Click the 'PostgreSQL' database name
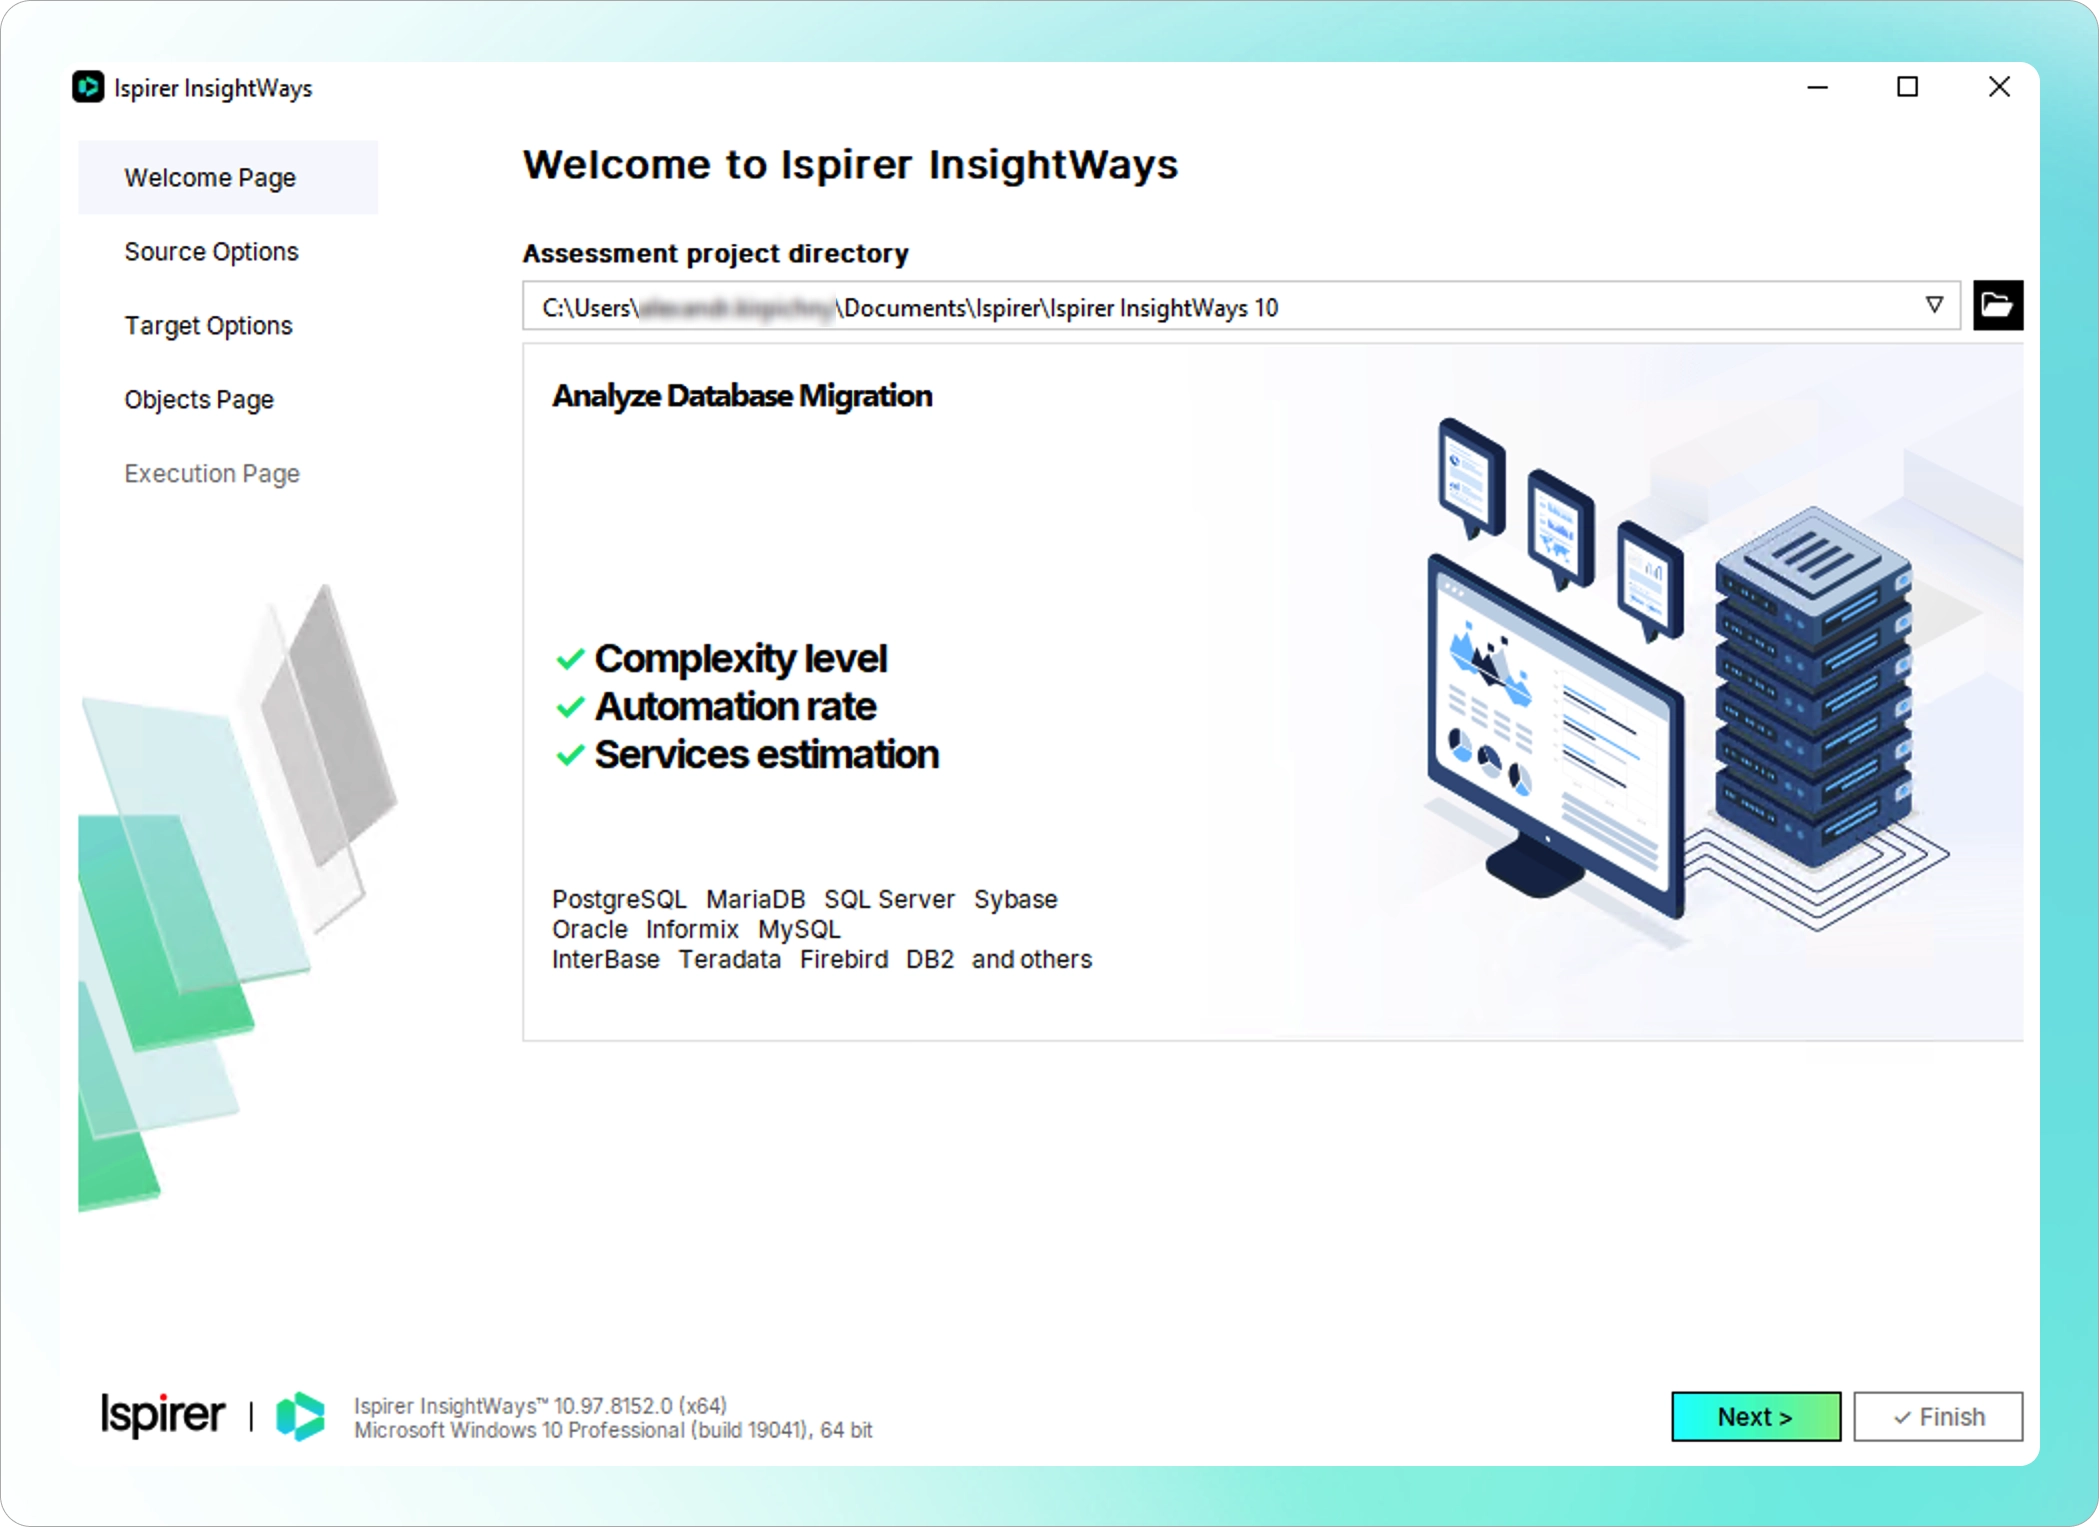Screen dimensions: 2099x1527 coord(619,899)
